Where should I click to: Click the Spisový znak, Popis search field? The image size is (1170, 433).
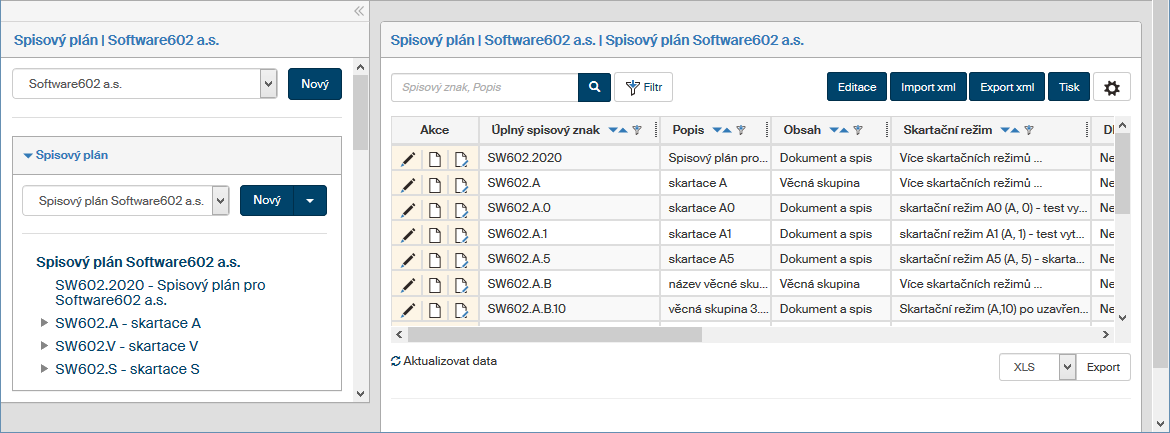coord(484,88)
